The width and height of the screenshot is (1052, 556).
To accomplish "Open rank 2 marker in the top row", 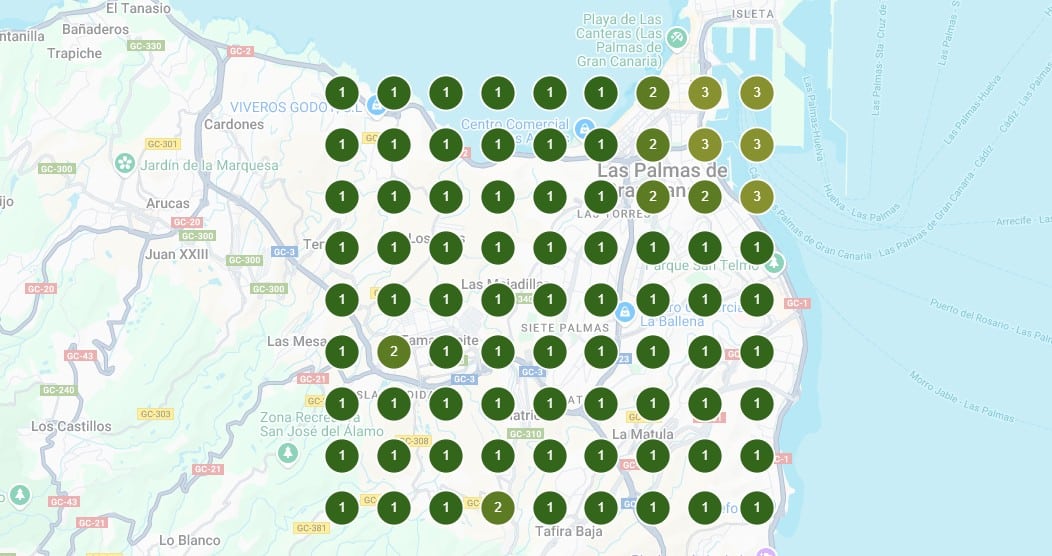I will click(x=653, y=93).
